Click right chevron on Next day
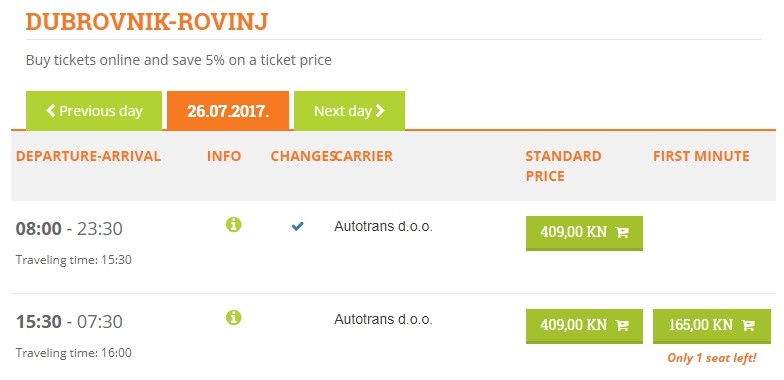Image resolution: width=784 pixels, height=380 pixels. tap(380, 110)
